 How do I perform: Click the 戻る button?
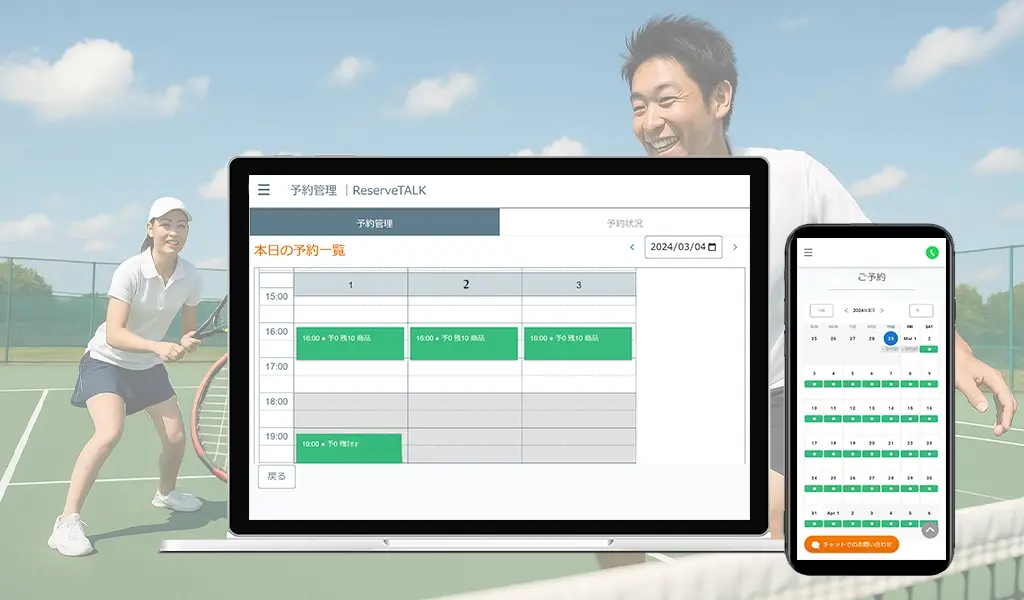tap(277, 476)
